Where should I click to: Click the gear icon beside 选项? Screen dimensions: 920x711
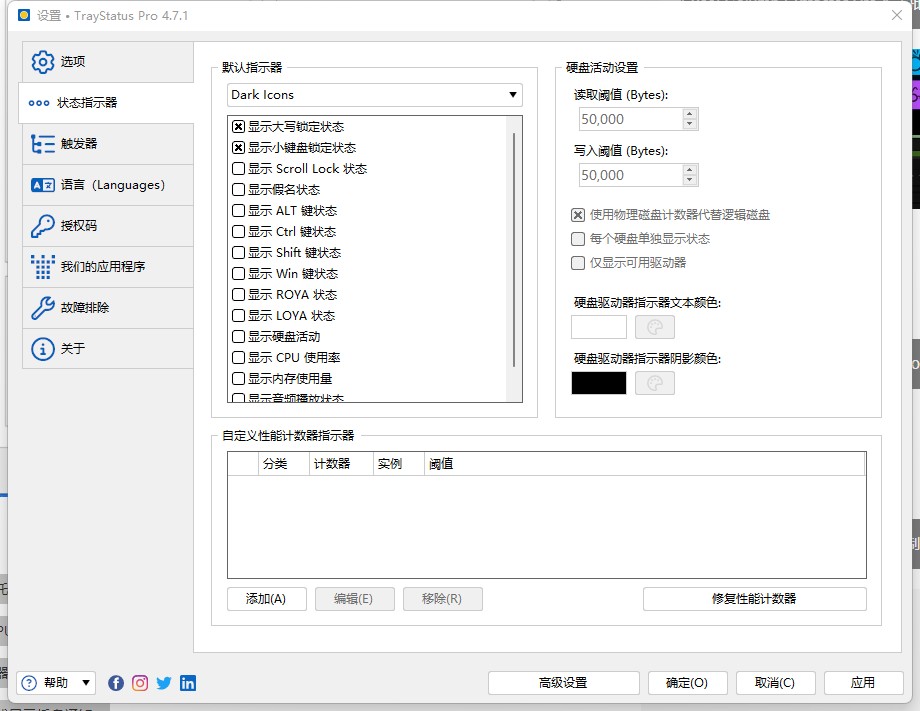coord(42,62)
